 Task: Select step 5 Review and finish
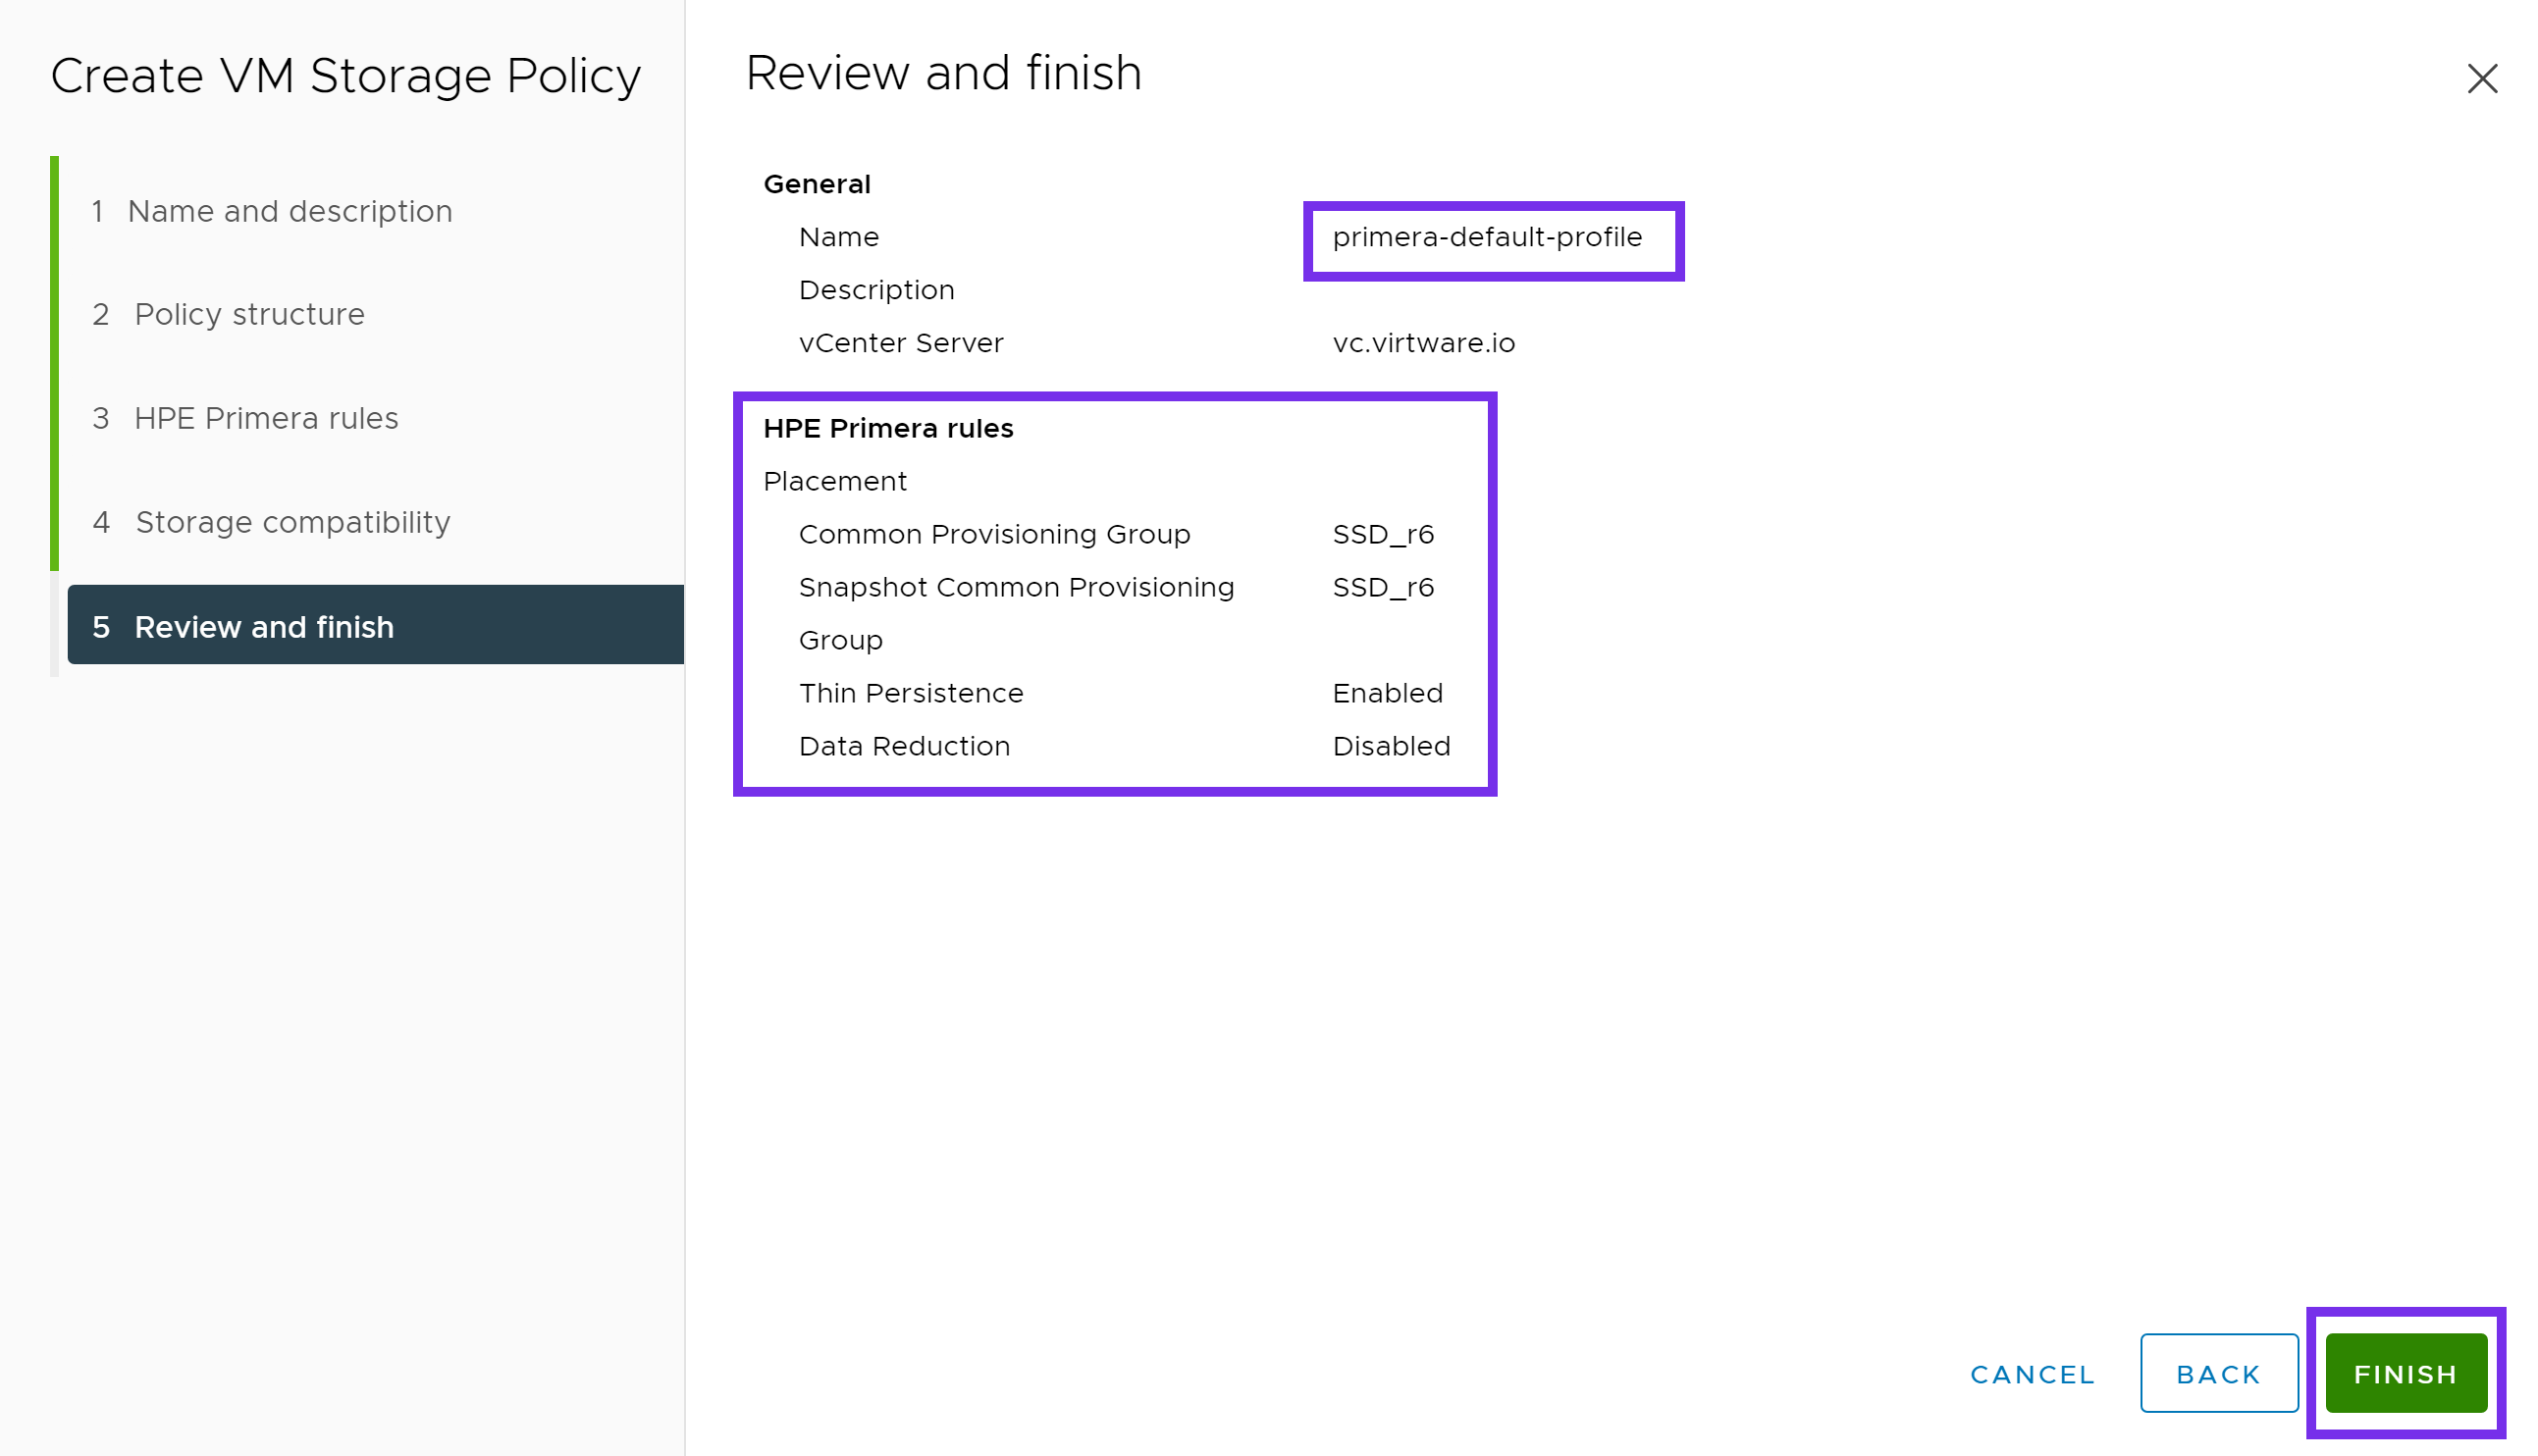tap(376, 626)
